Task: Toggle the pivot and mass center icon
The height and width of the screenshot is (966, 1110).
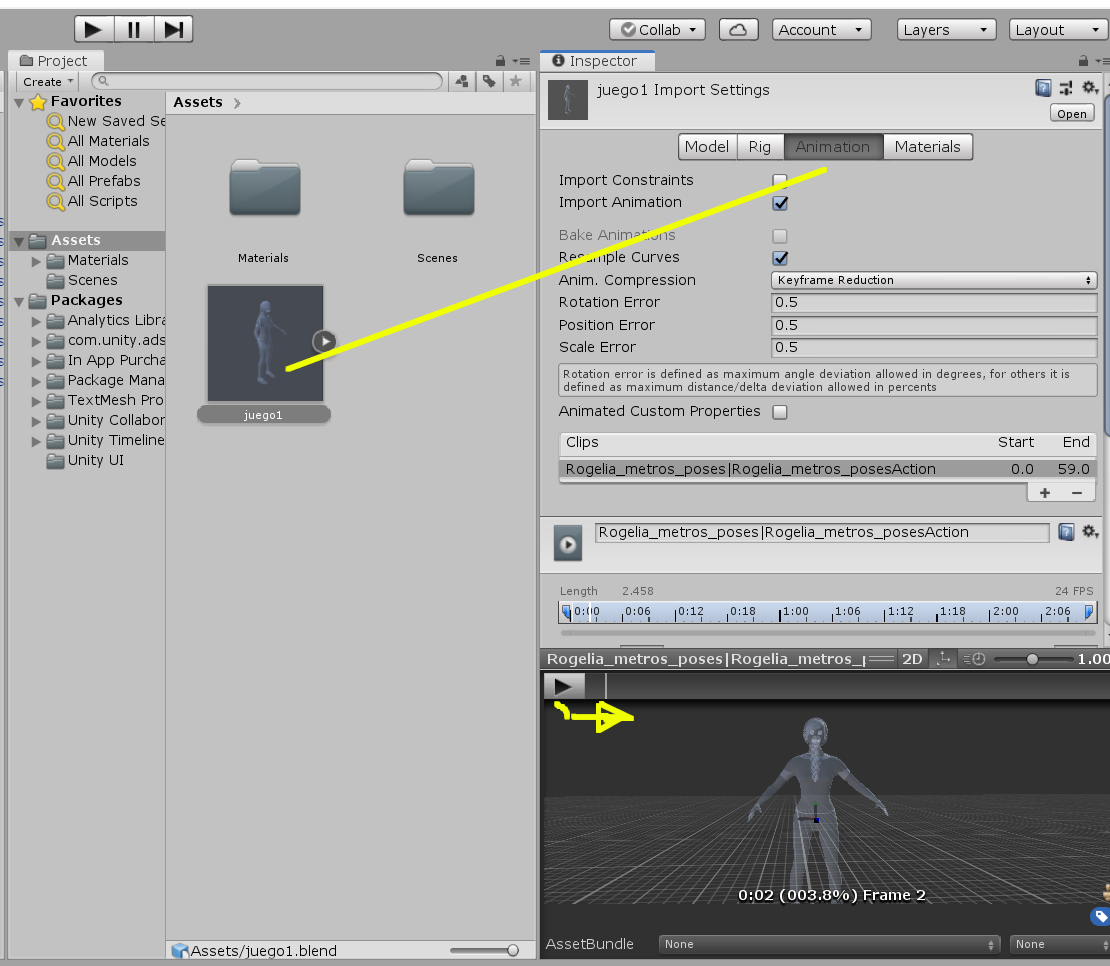Action: pyautogui.click(x=944, y=659)
